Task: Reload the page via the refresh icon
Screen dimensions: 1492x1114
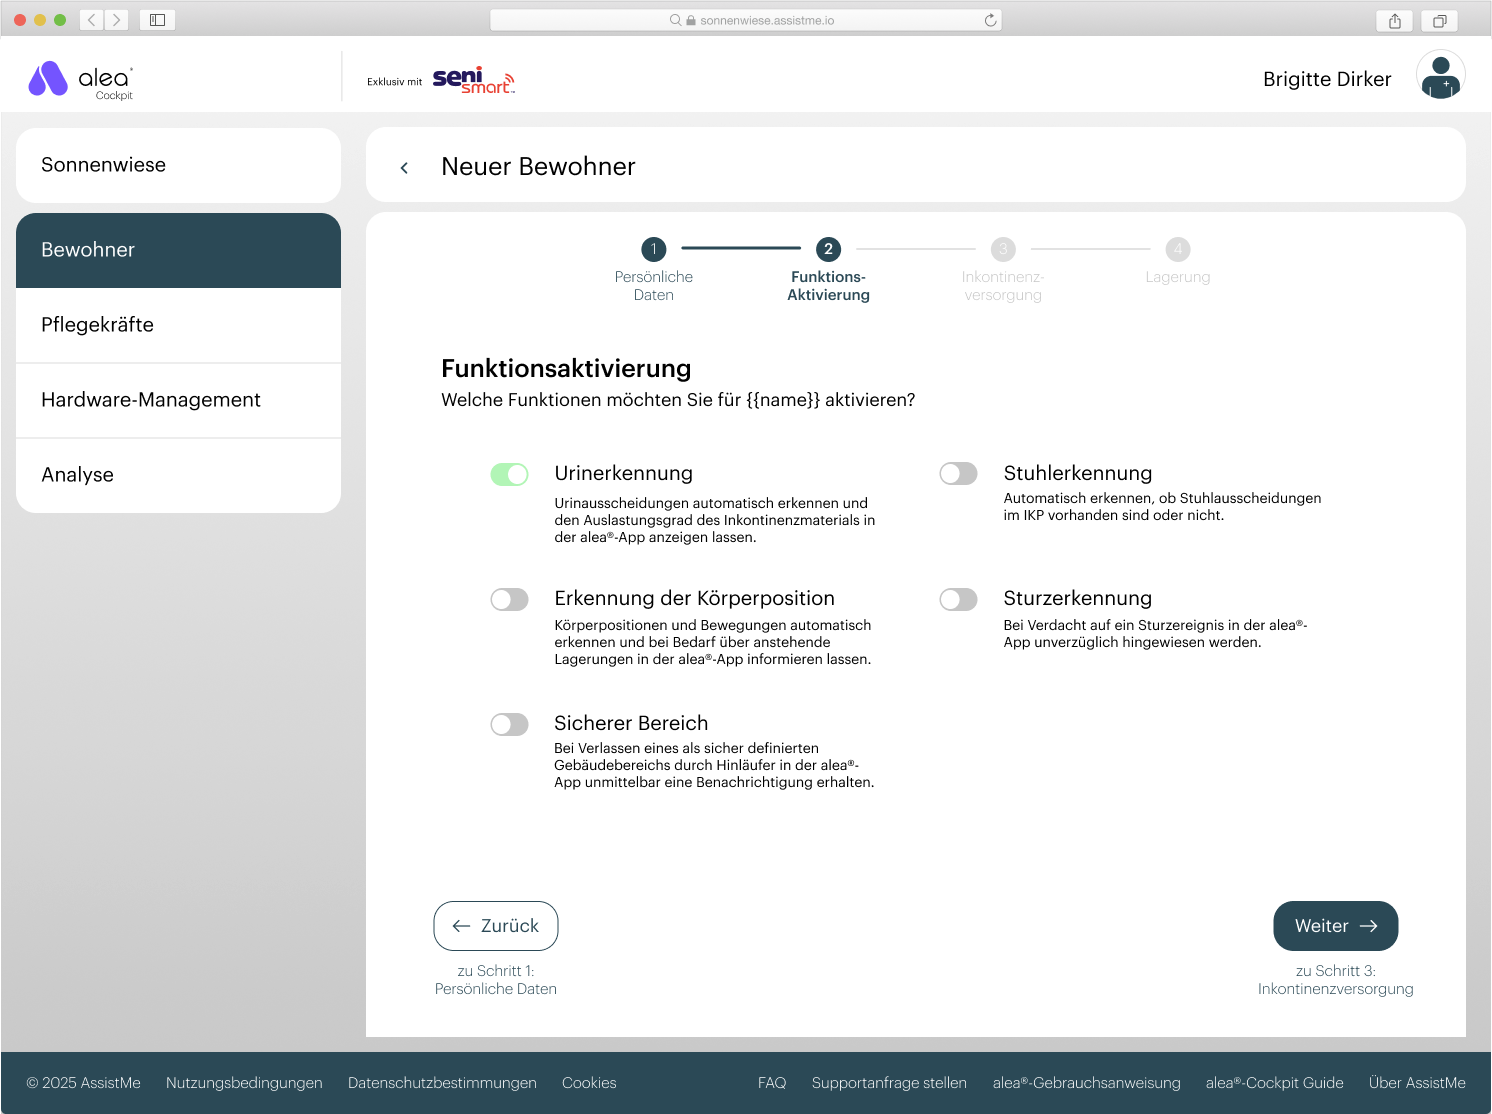Action: 989,19
